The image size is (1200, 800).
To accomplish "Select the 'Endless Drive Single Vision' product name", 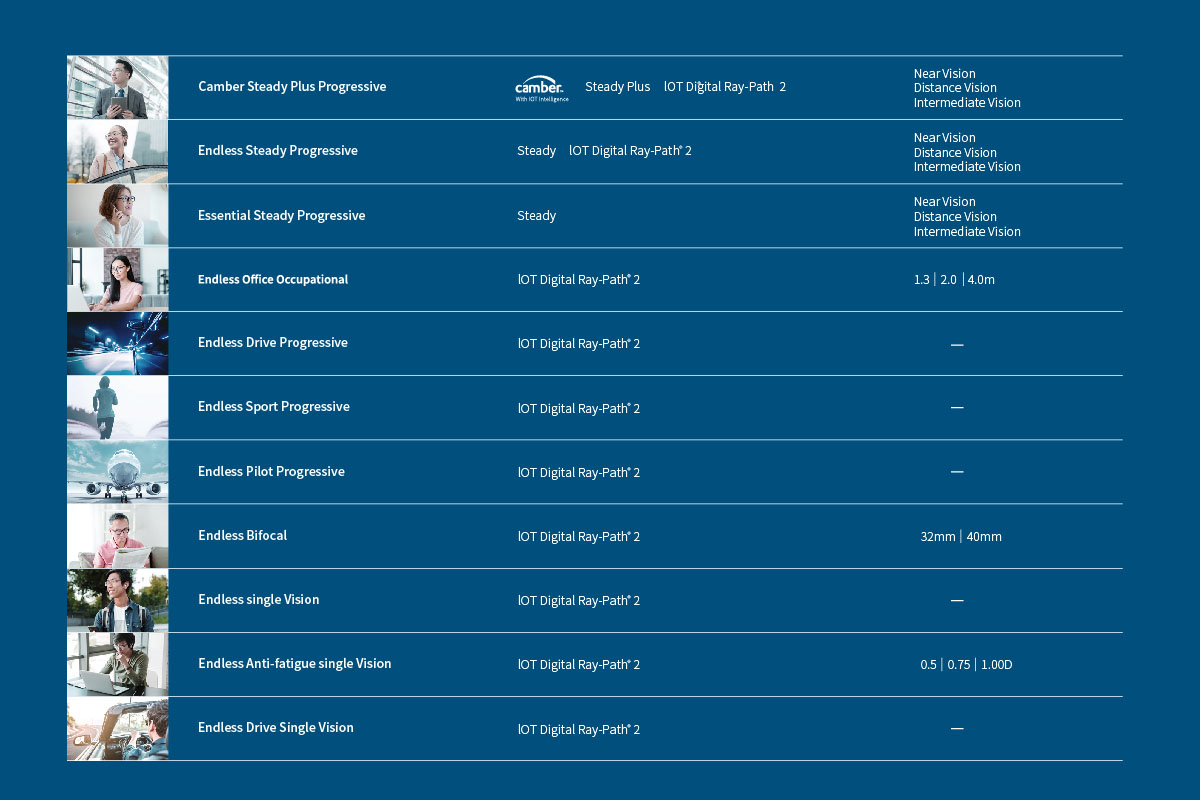I will (x=276, y=728).
